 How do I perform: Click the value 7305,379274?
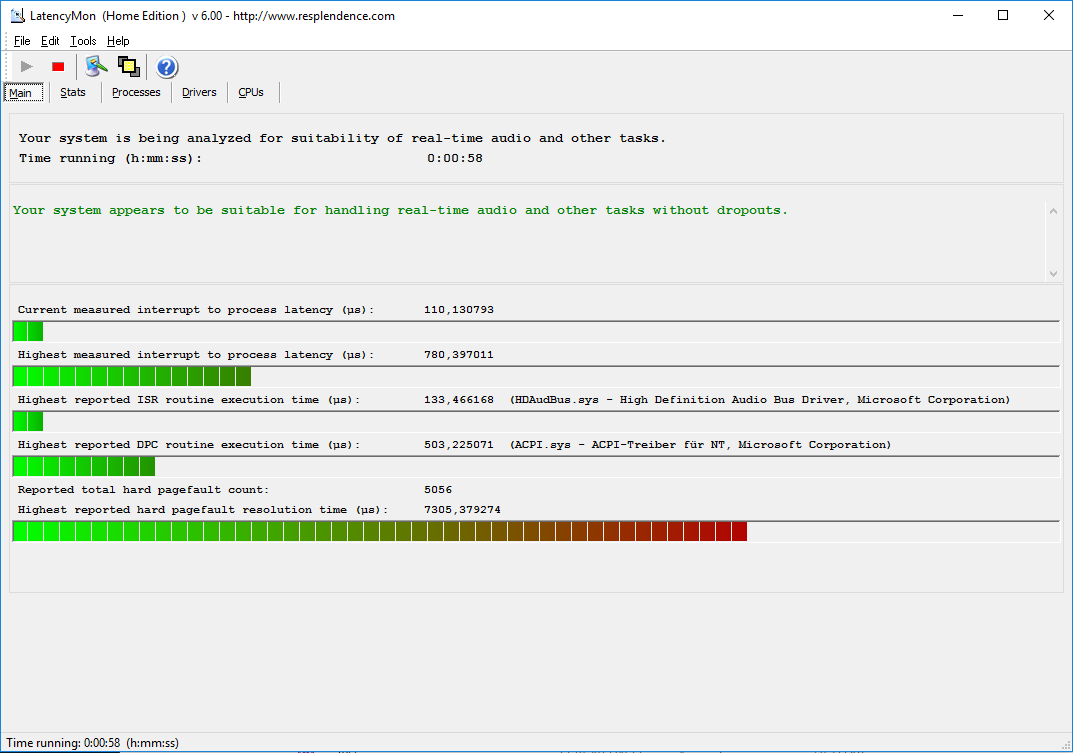click(462, 510)
